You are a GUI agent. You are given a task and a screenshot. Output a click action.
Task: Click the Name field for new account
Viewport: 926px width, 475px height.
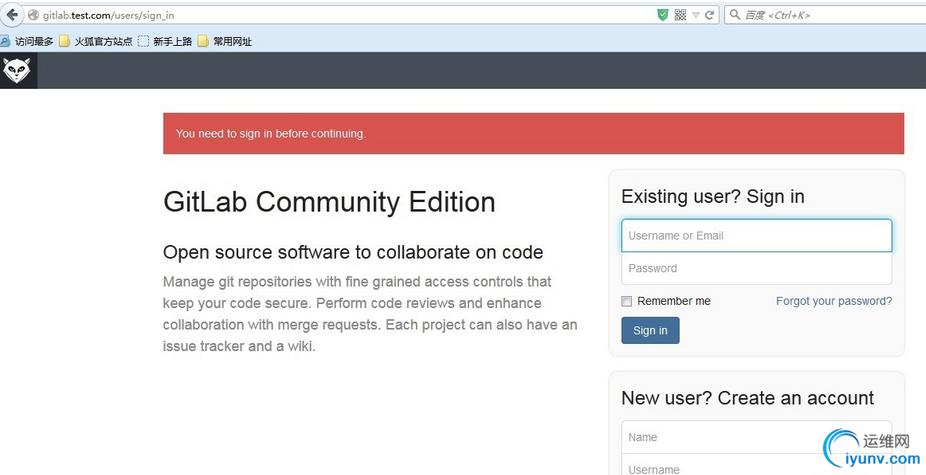pyautogui.click(x=756, y=437)
